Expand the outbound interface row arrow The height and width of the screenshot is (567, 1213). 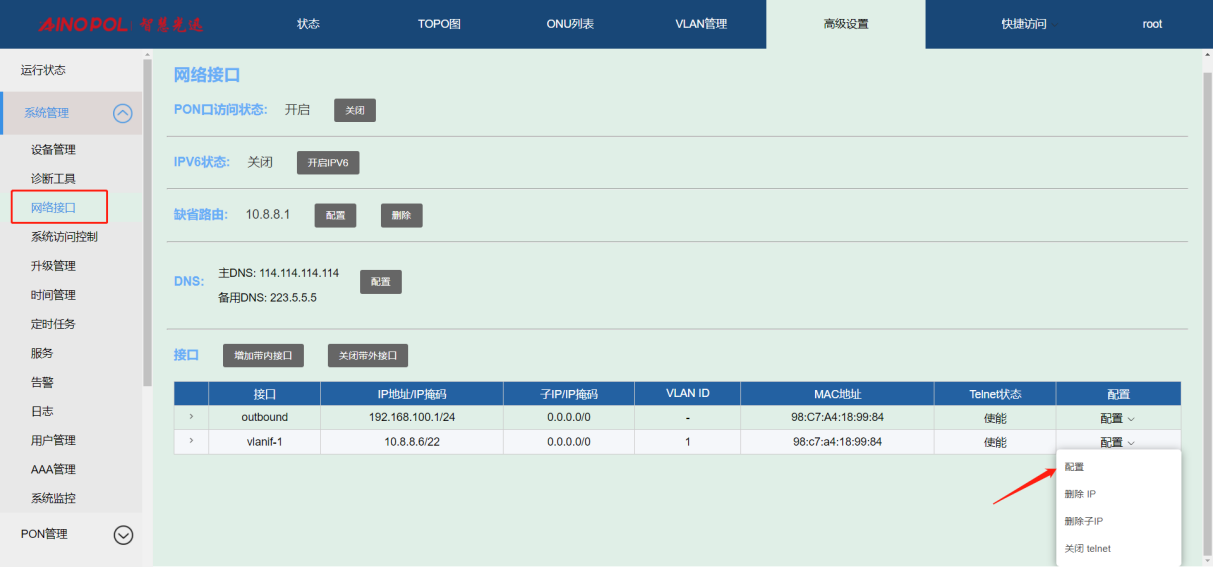coord(191,417)
